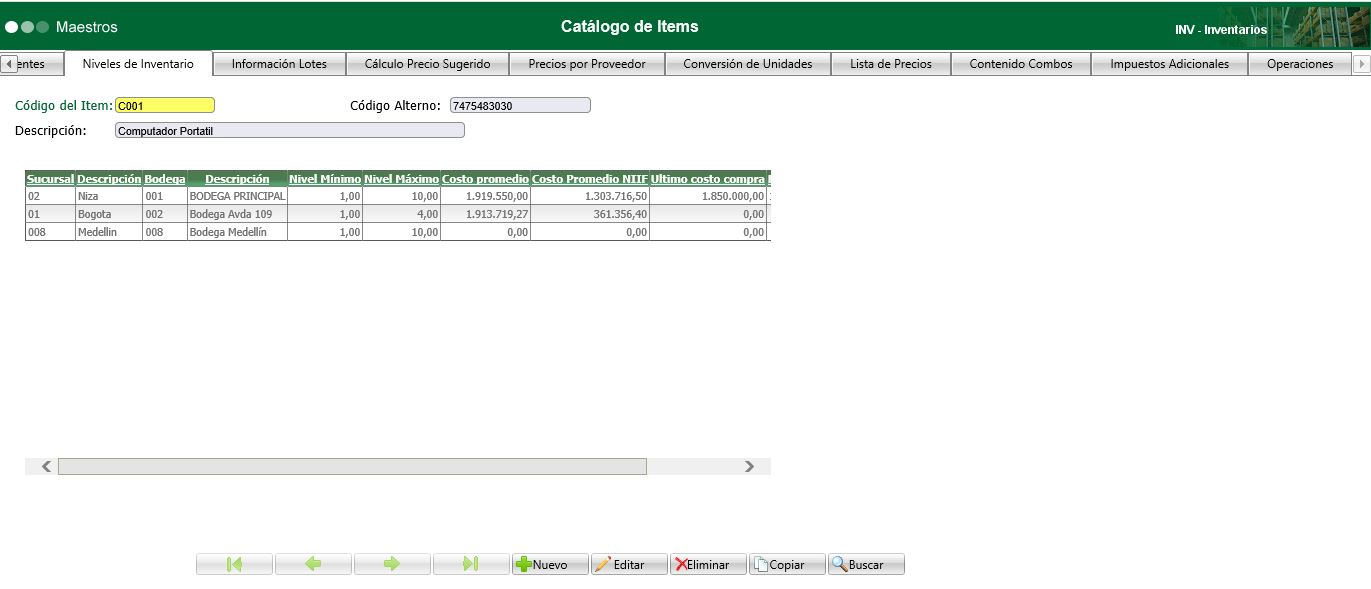Sort by Nivel Máximo column header
1371x589 pixels.
click(401, 179)
